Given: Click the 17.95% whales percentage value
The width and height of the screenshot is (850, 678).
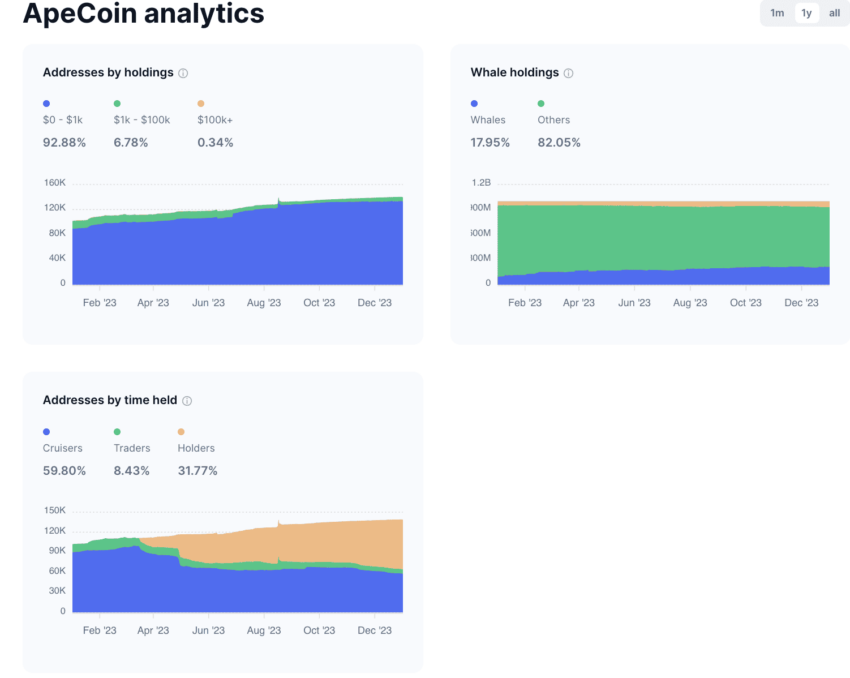Looking at the screenshot, I should pyautogui.click(x=490, y=143).
